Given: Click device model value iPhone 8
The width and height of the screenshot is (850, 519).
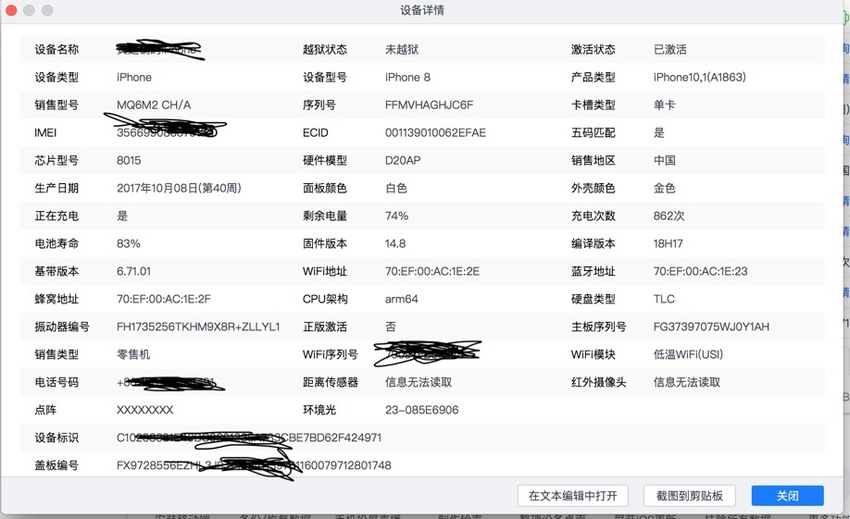Looking at the screenshot, I should coord(408,77).
